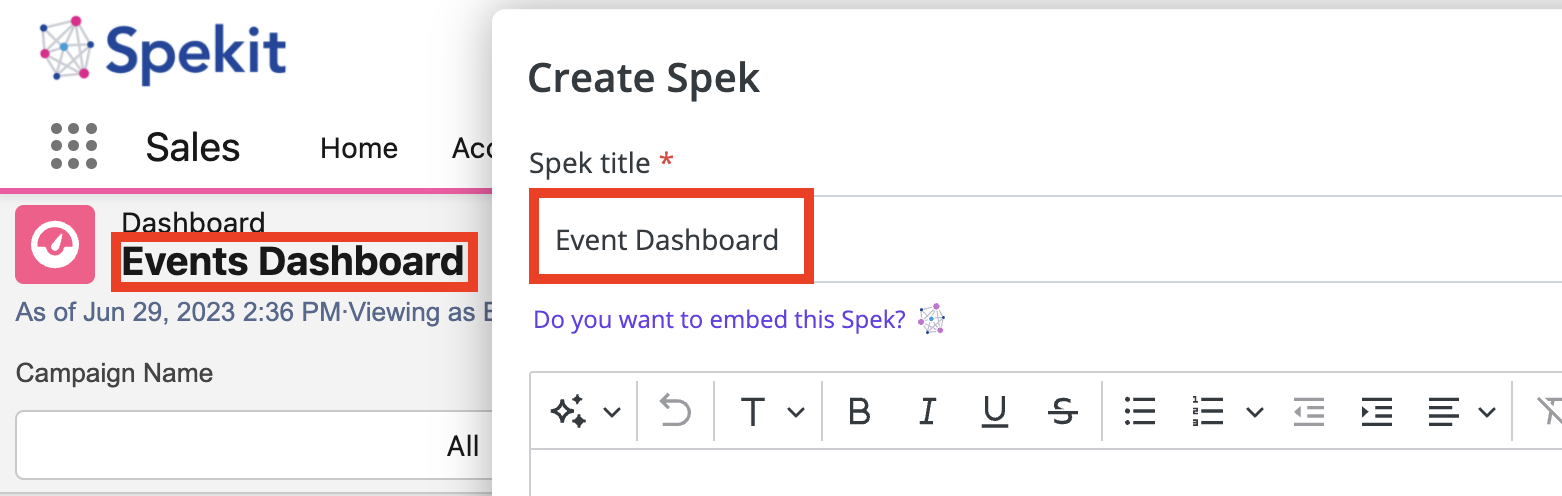The image size is (1562, 496).
Task: Click the Spek title input field
Action: [1045, 239]
